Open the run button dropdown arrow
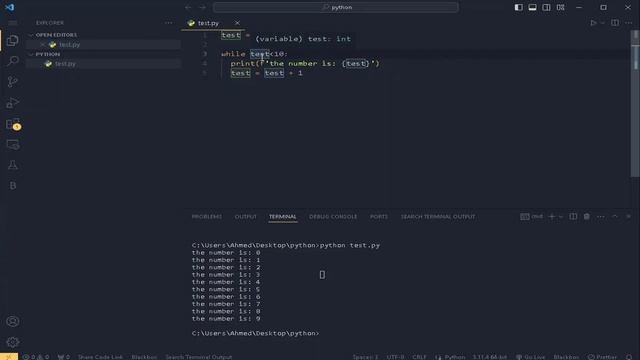This screenshot has height=360, width=640. [x=602, y=23]
